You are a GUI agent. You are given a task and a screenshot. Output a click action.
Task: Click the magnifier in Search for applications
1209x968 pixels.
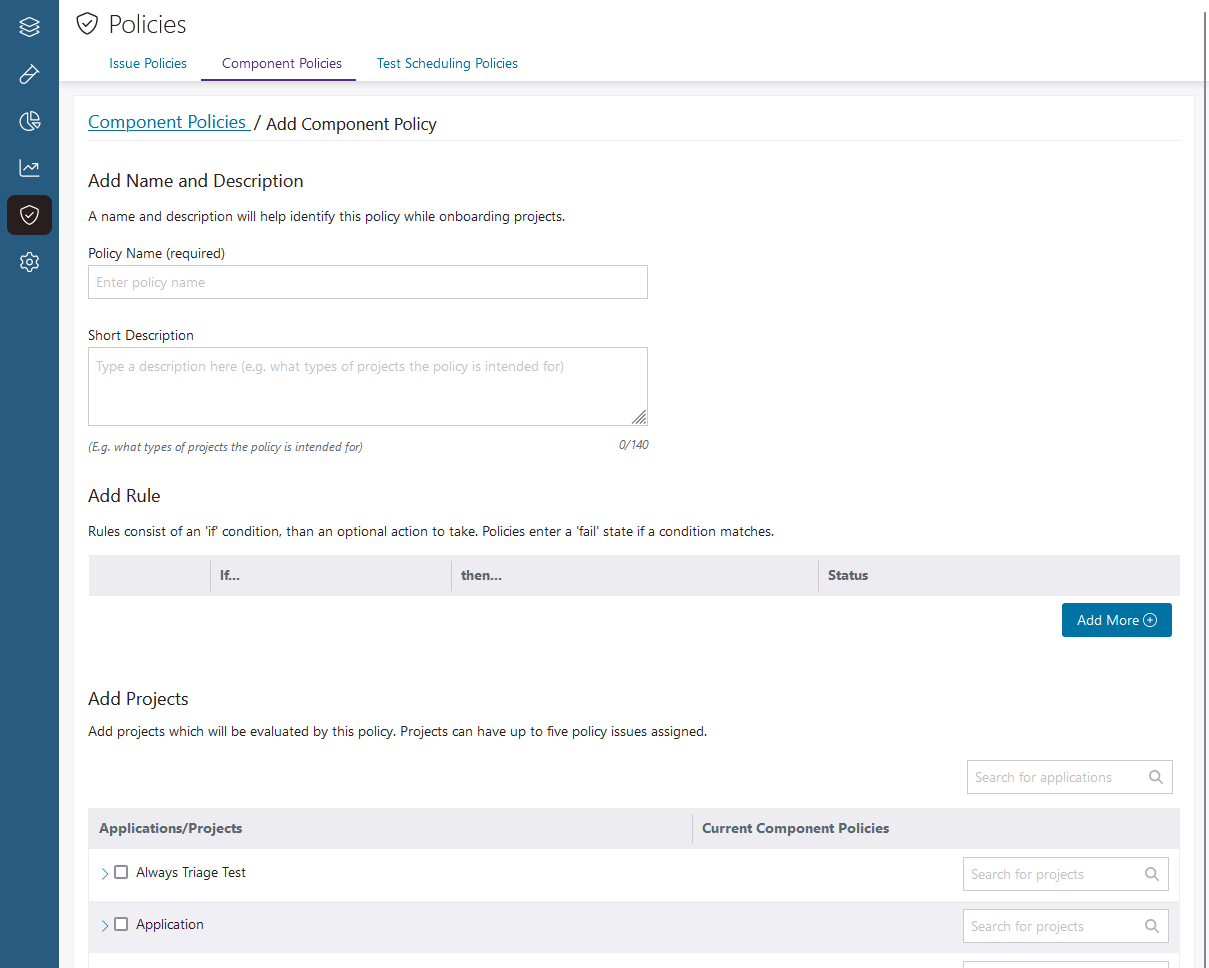coord(1155,777)
